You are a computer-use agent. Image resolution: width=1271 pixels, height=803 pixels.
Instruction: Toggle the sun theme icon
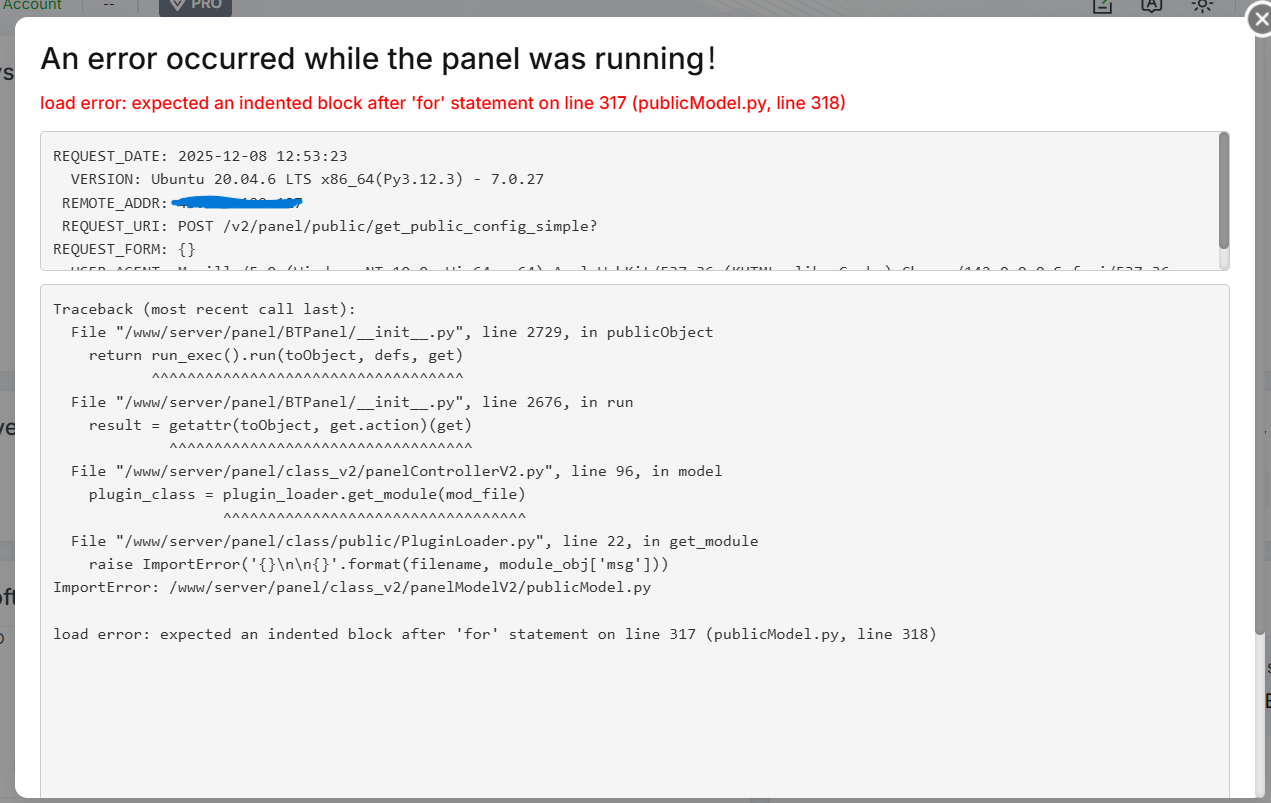[x=1202, y=5]
